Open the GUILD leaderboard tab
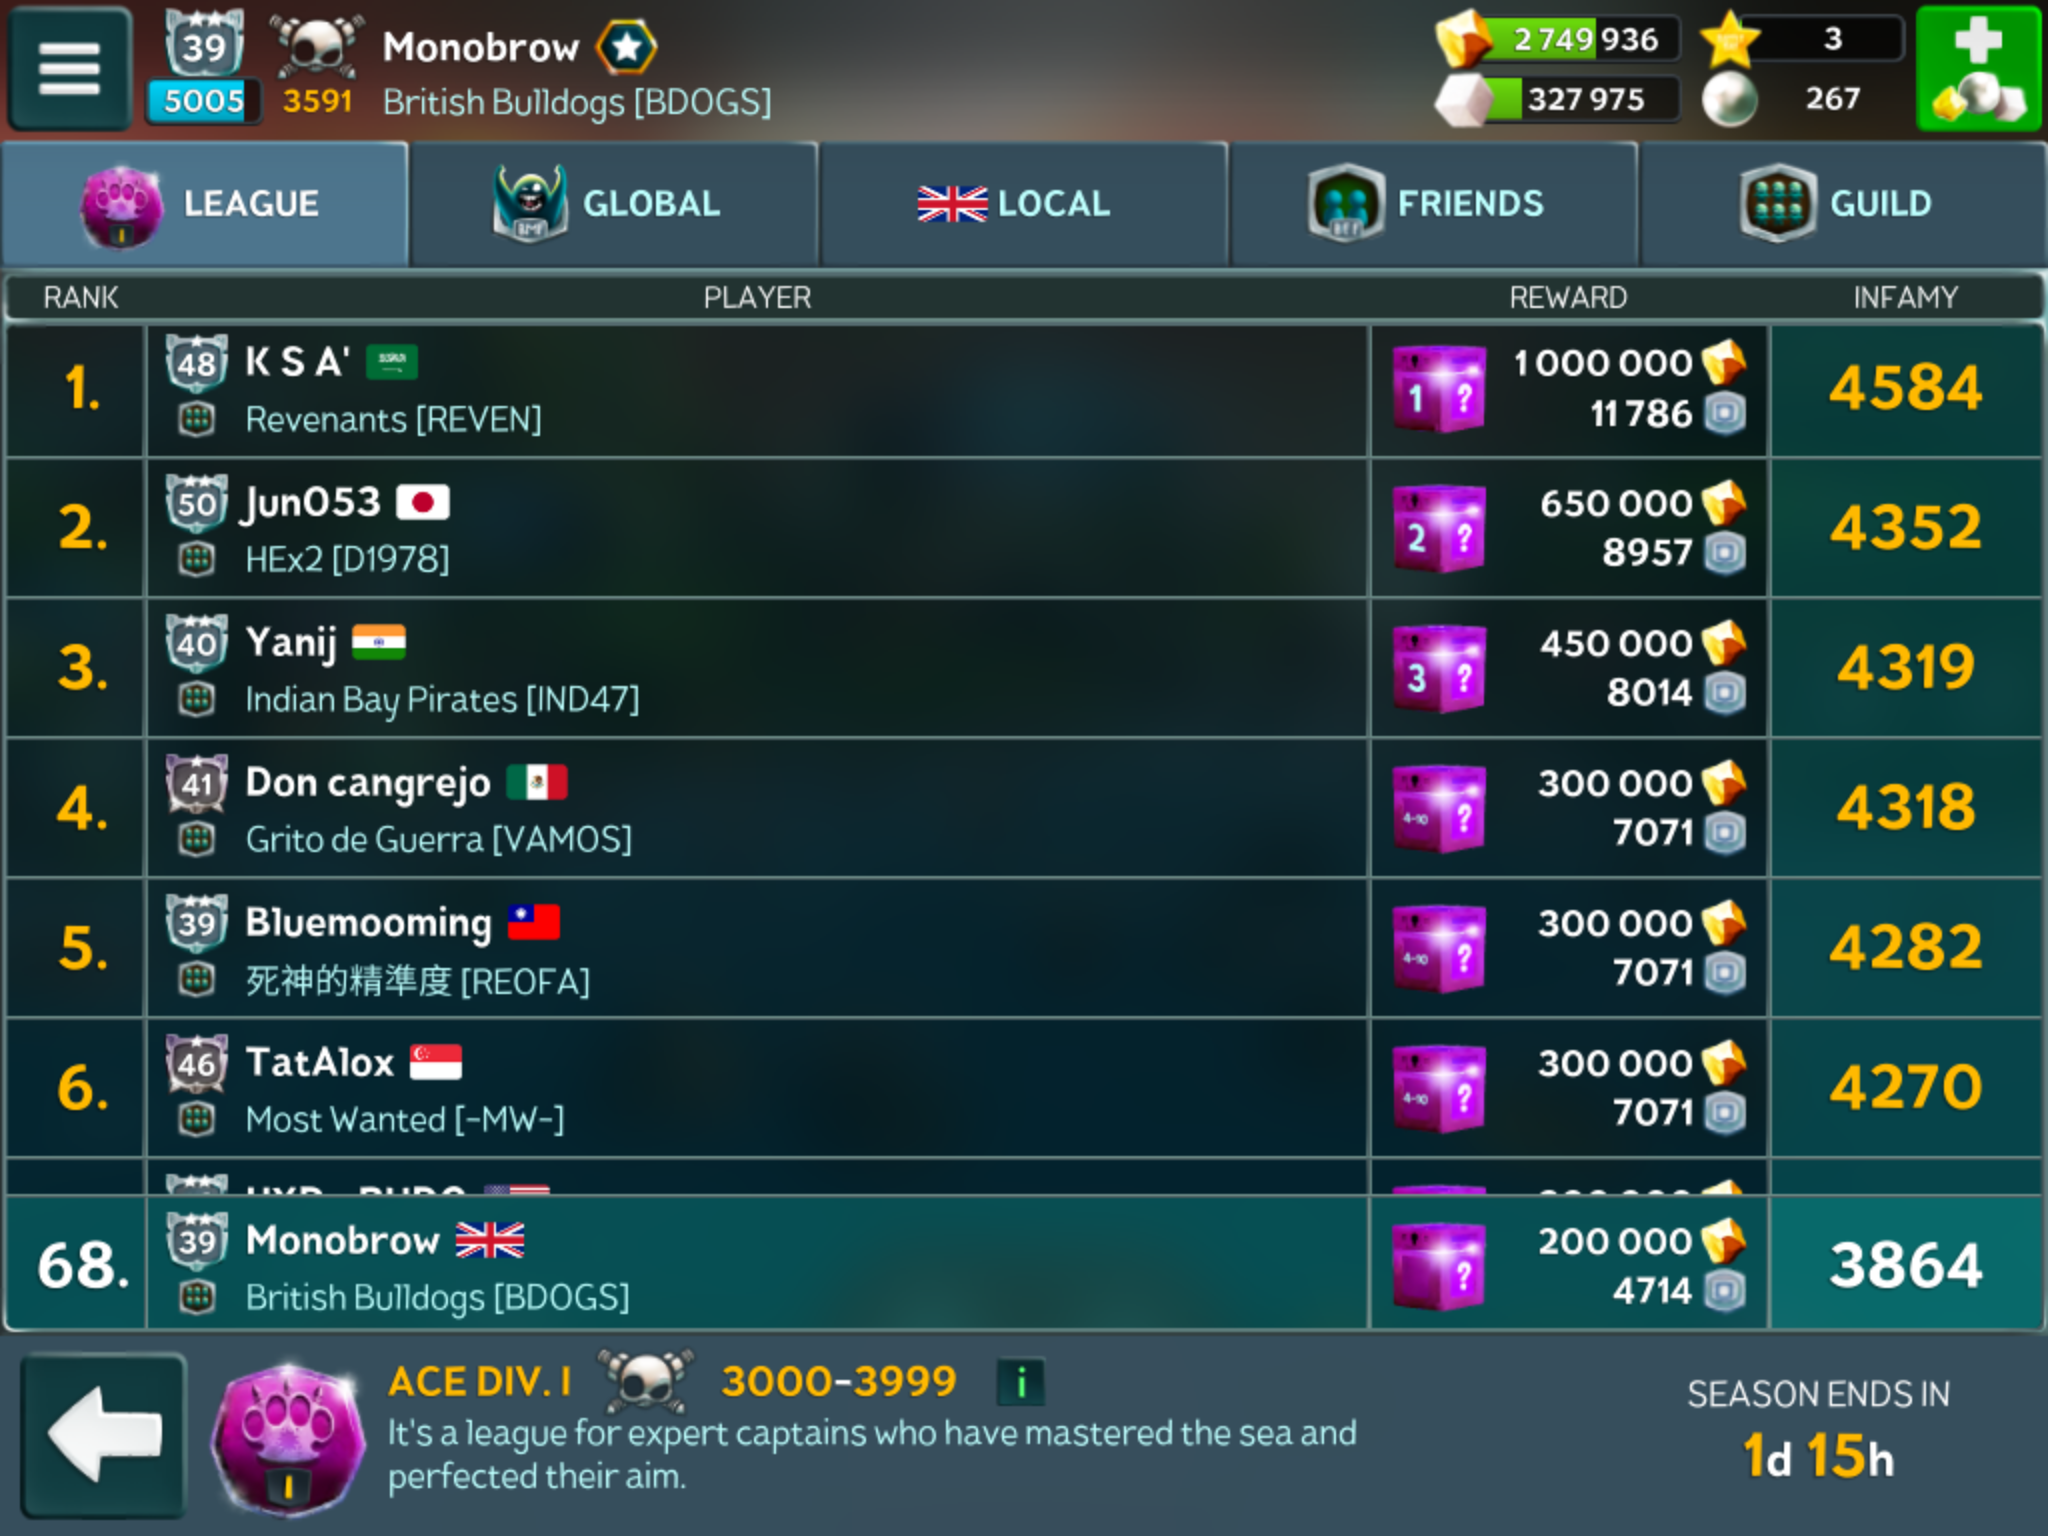 coord(1843,204)
